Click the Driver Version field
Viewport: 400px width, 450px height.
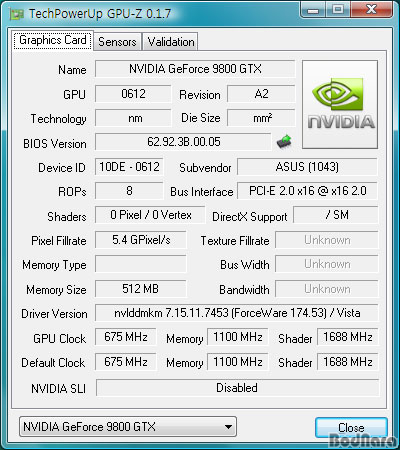[237, 313]
